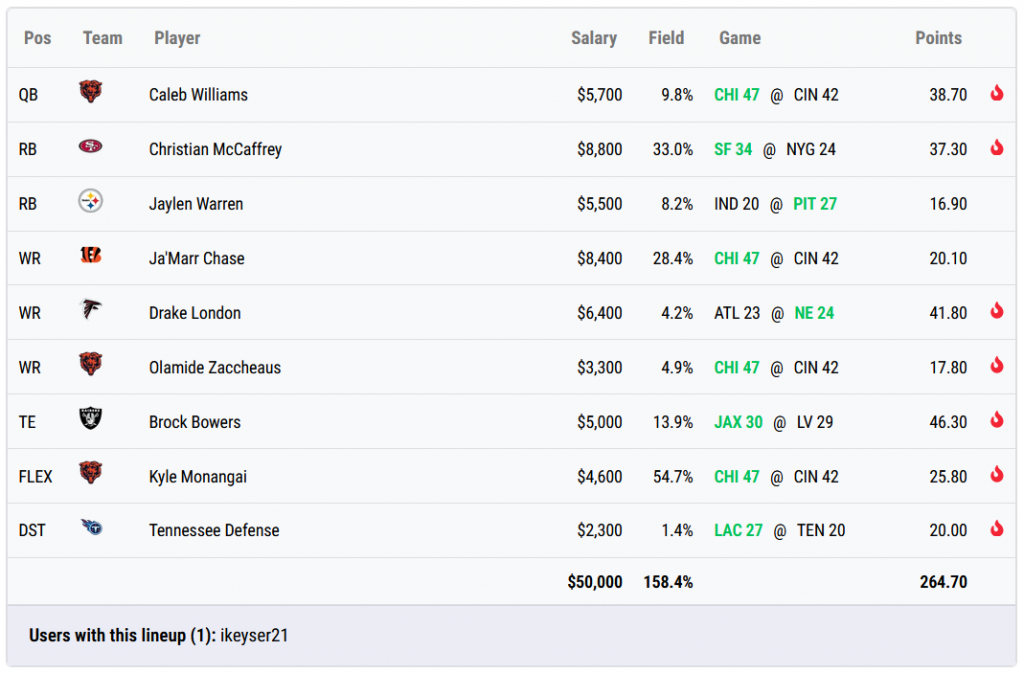Click the 49ers logo beside Christian McCaffrey
The height and width of the screenshot is (673, 1024).
(x=91, y=148)
